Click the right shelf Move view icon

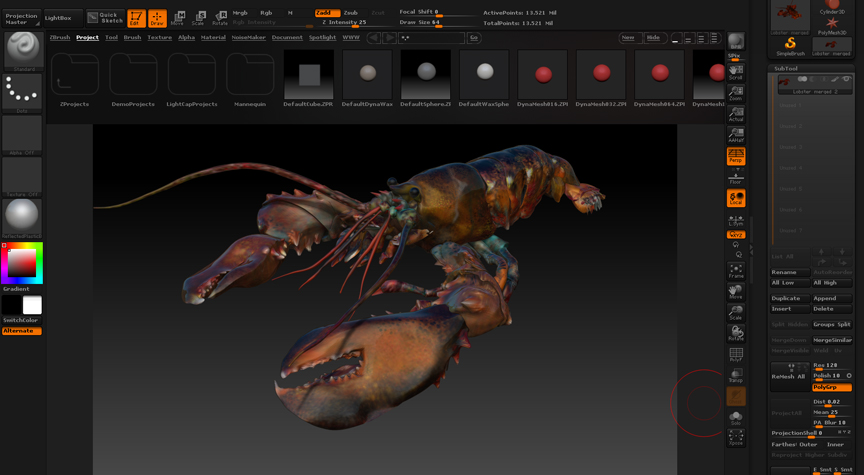pos(736,292)
